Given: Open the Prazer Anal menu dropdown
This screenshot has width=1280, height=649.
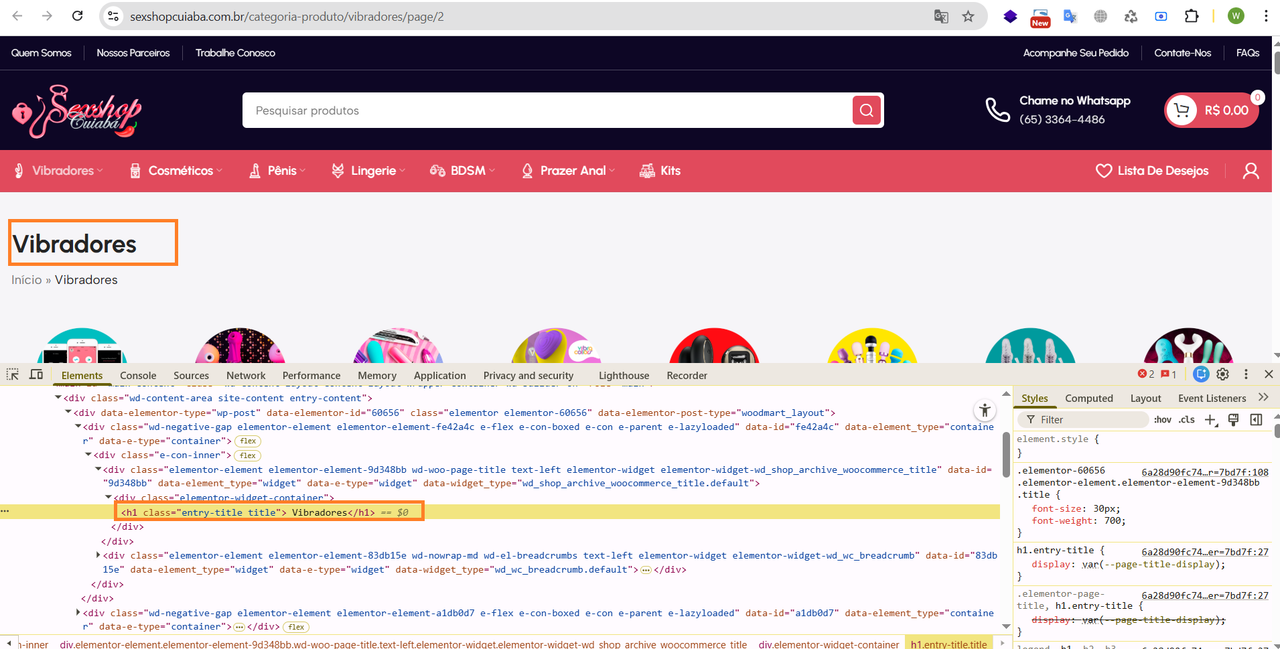Looking at the screenshot, I should (567, 171).
